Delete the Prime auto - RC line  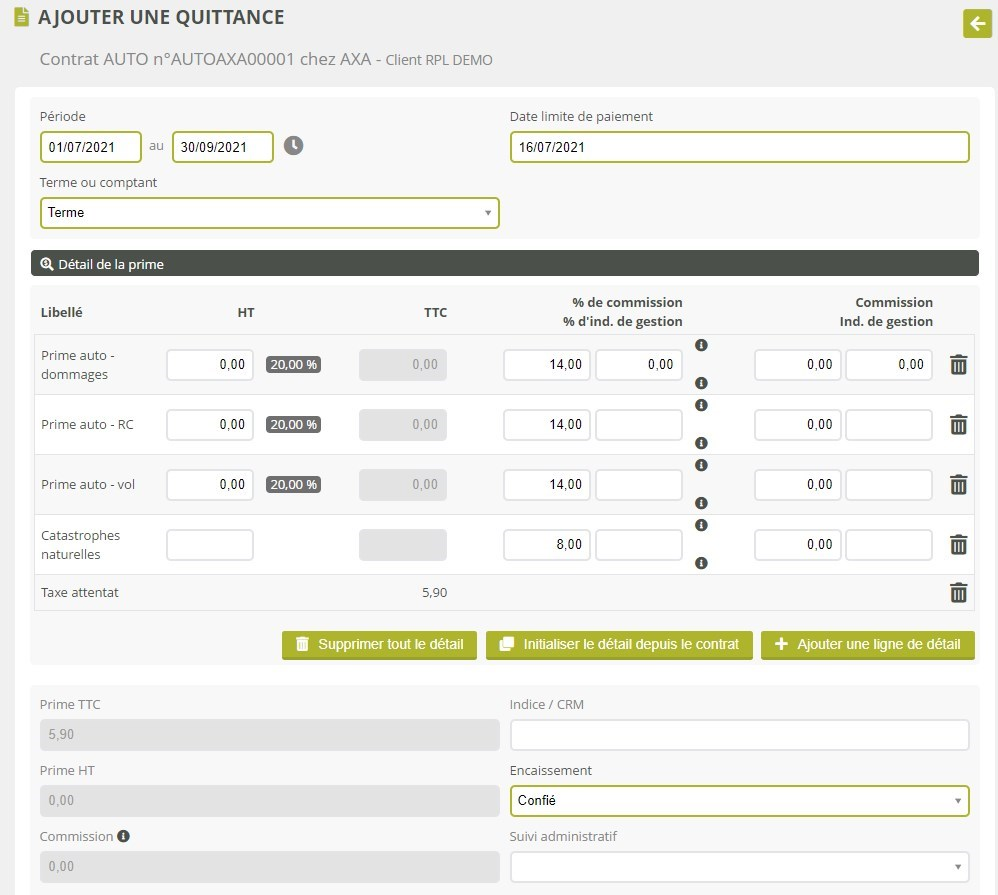click(958, 425)
